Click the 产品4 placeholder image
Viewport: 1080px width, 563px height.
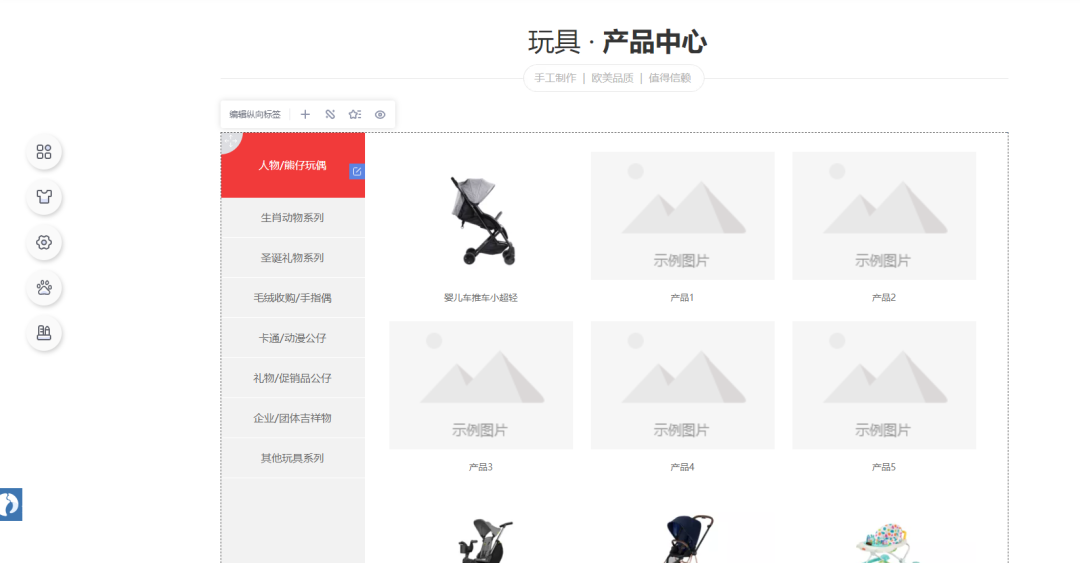683,385
